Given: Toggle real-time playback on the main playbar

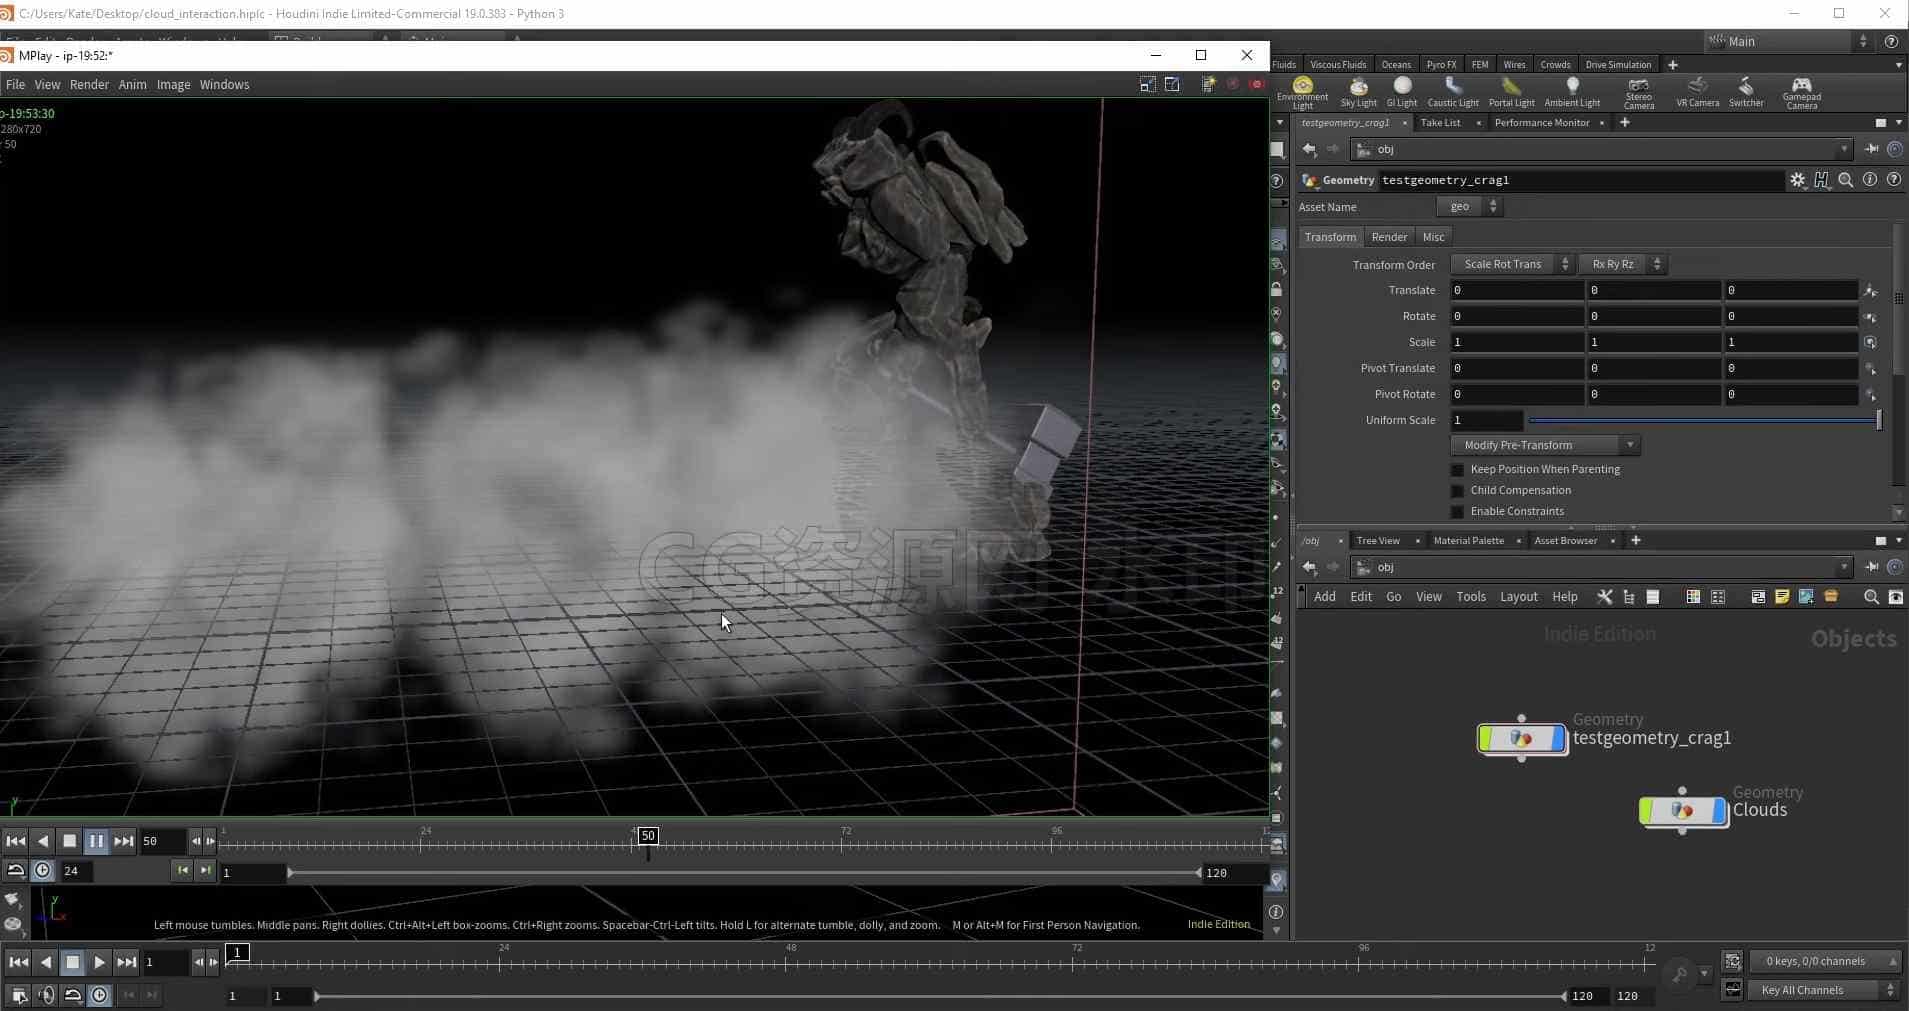Looking at the screenshot, I should coord(99,995).
